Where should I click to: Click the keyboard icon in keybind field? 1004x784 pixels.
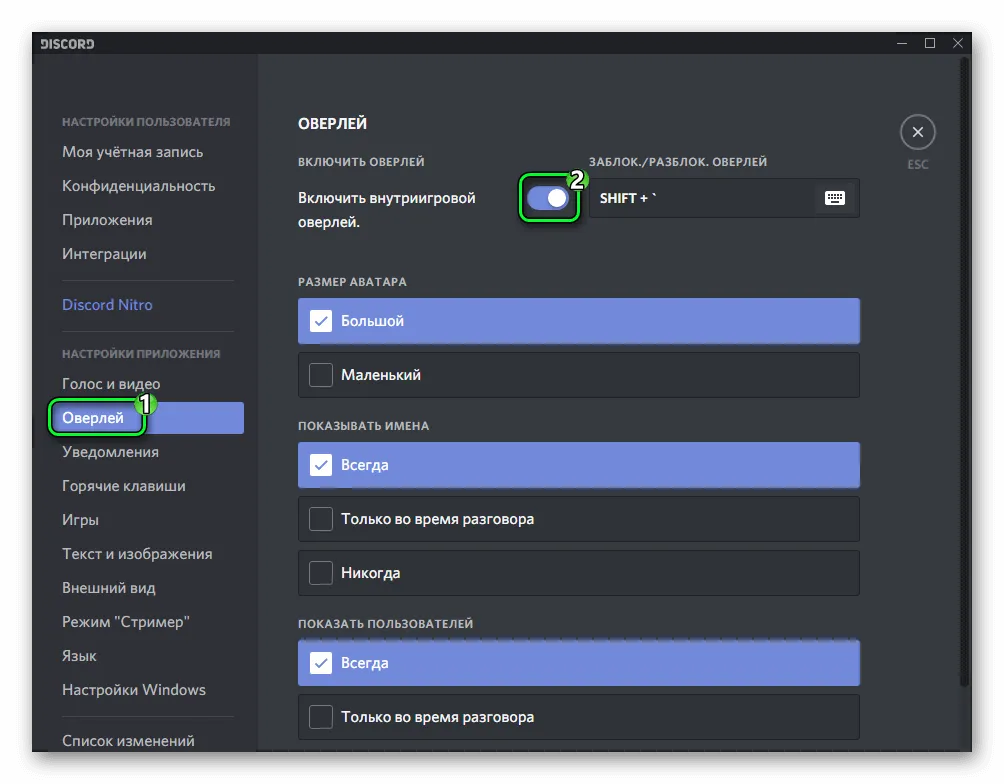pyautogui.click(x=834, y=198)
